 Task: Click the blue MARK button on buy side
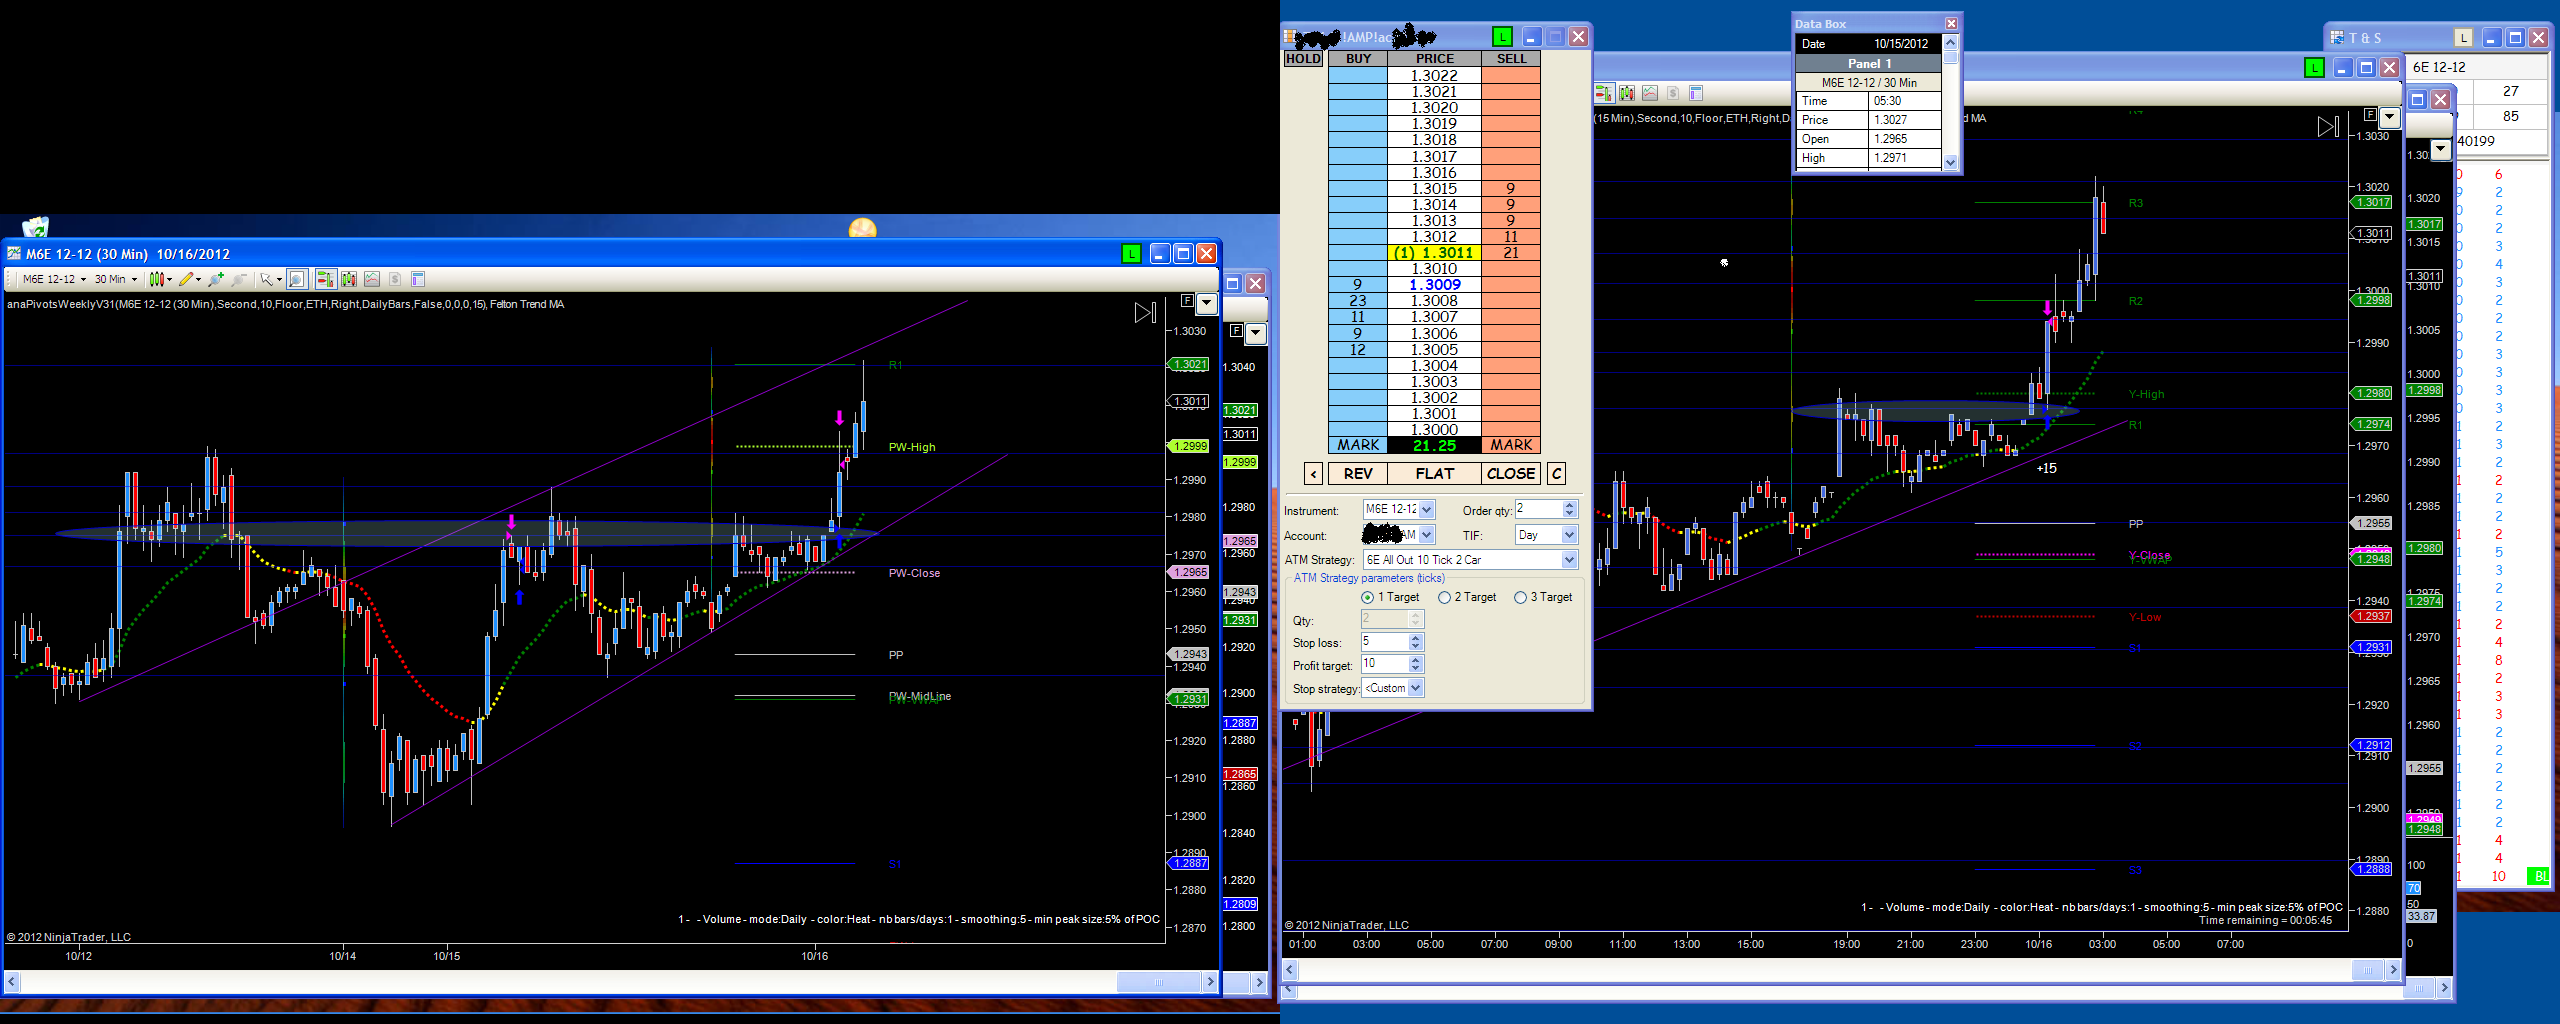tap(1358, 446)
